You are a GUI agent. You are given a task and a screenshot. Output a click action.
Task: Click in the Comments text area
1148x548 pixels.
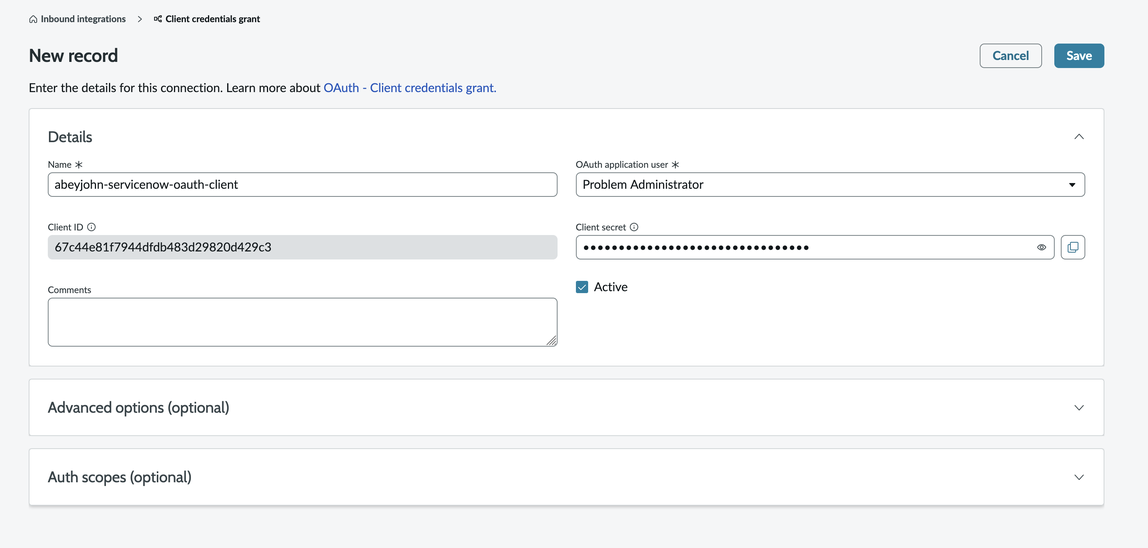[x=302, y=322]
